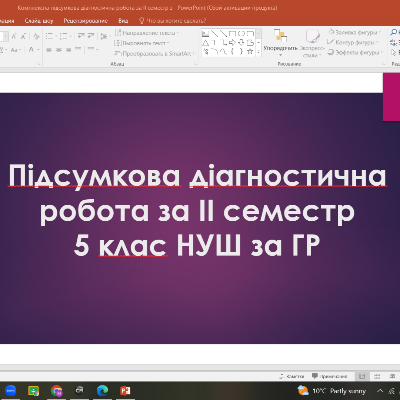
Task: Align text to the left
Action: click(49, 50)
